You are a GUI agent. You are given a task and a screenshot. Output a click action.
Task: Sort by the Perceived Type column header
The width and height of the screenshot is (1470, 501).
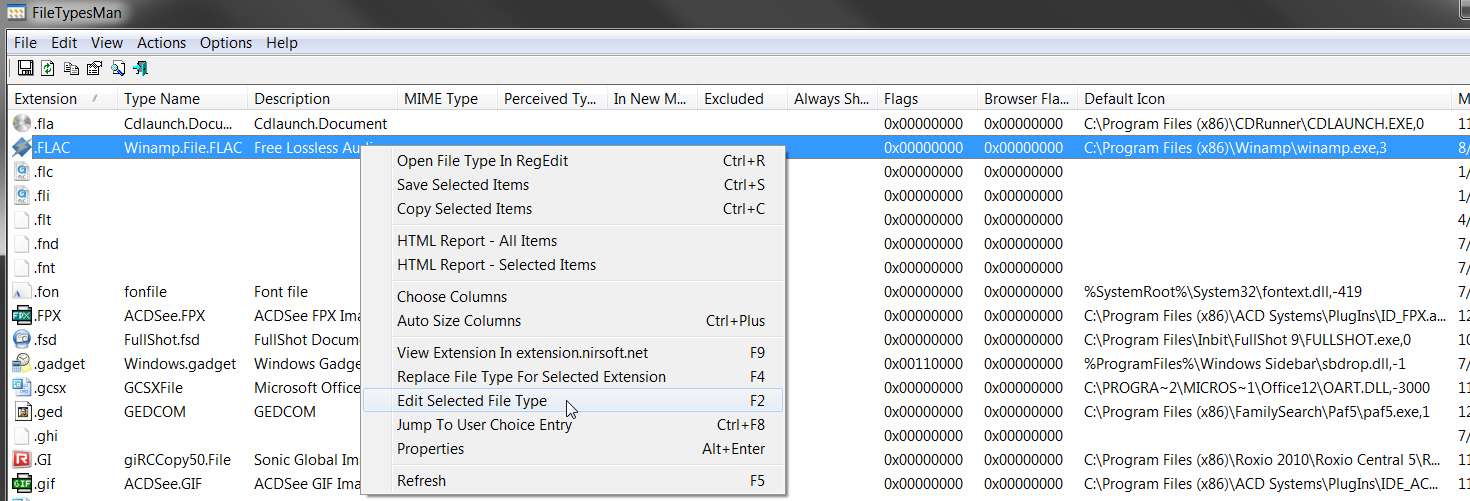click(x=552, y=99)
